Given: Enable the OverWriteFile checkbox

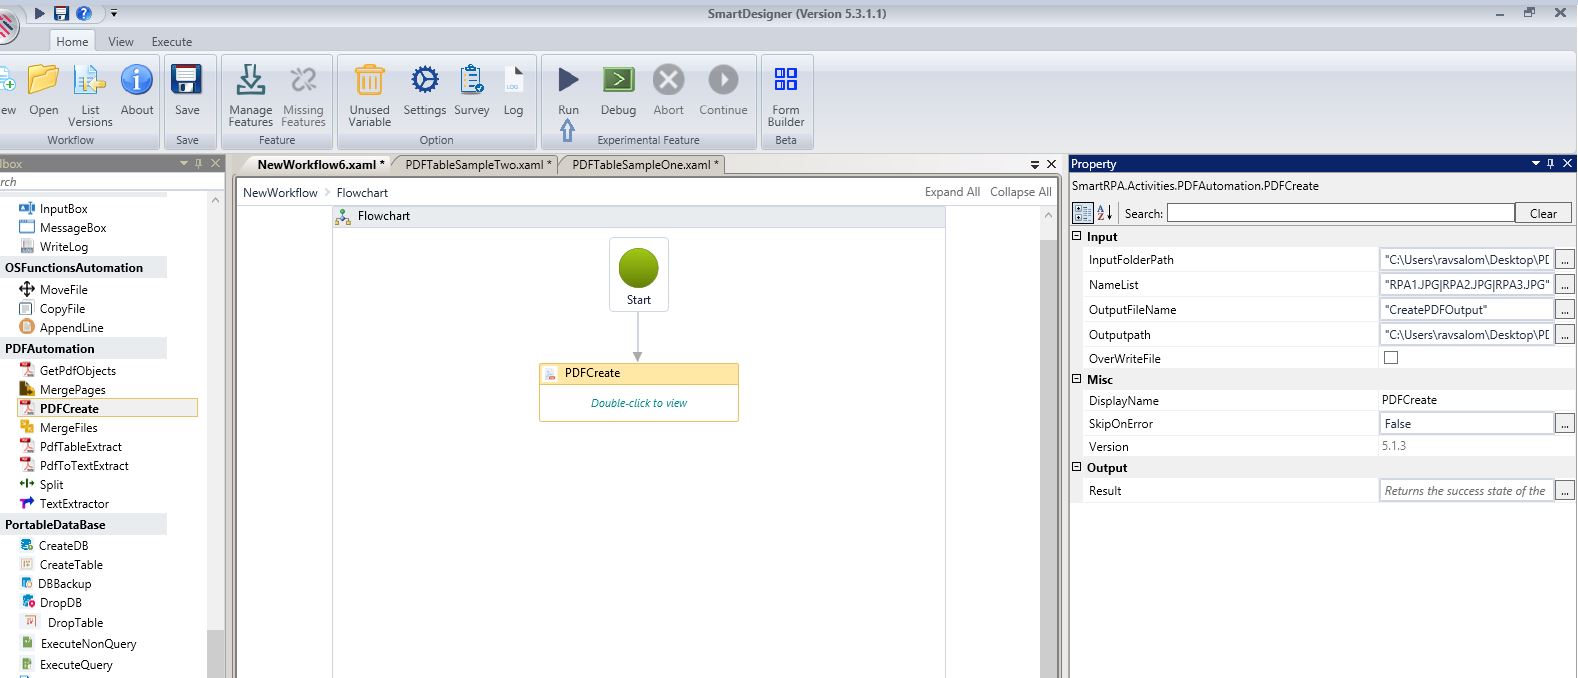Looking at the screenshot, I should [1390, 358].
